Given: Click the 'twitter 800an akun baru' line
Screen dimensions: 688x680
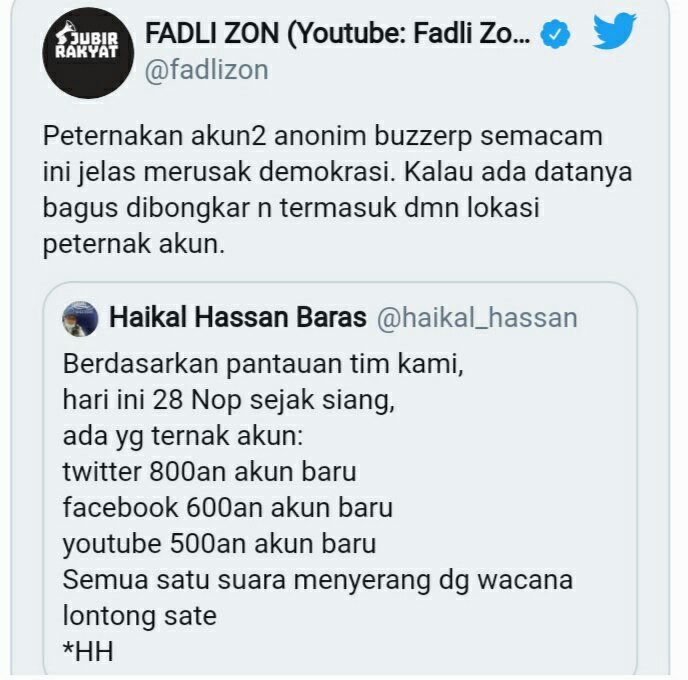Looking at the screenshot, I should pos(209,472).
